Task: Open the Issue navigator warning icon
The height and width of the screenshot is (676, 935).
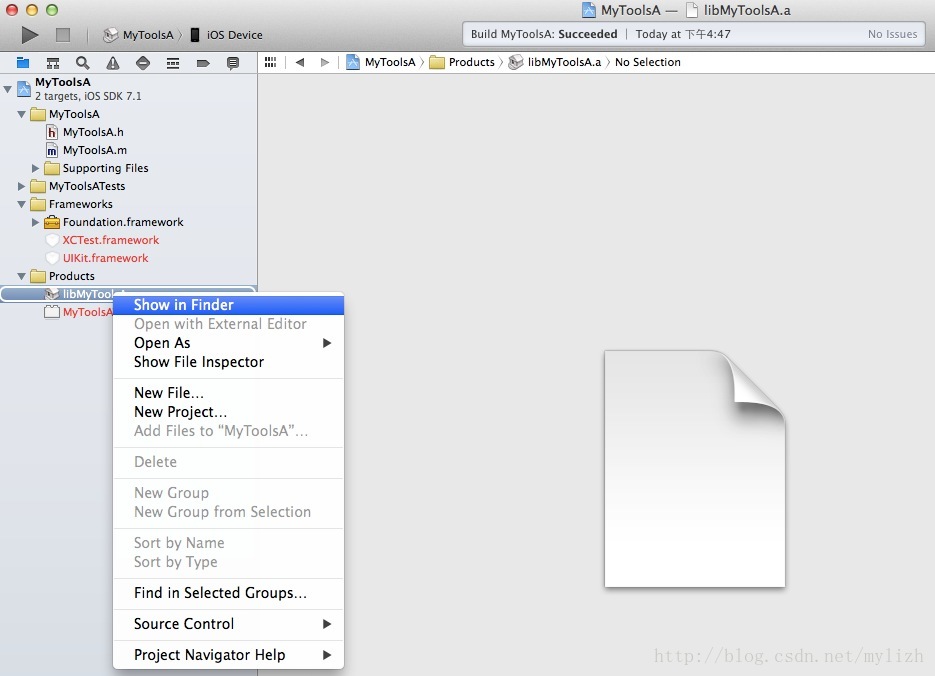Action: [x=113, y=63]
